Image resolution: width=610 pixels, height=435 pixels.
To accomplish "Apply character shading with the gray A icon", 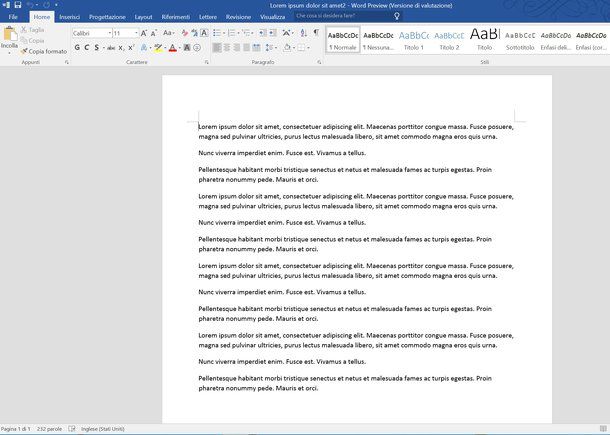I will pyautogui.click(x=187, y=48).
